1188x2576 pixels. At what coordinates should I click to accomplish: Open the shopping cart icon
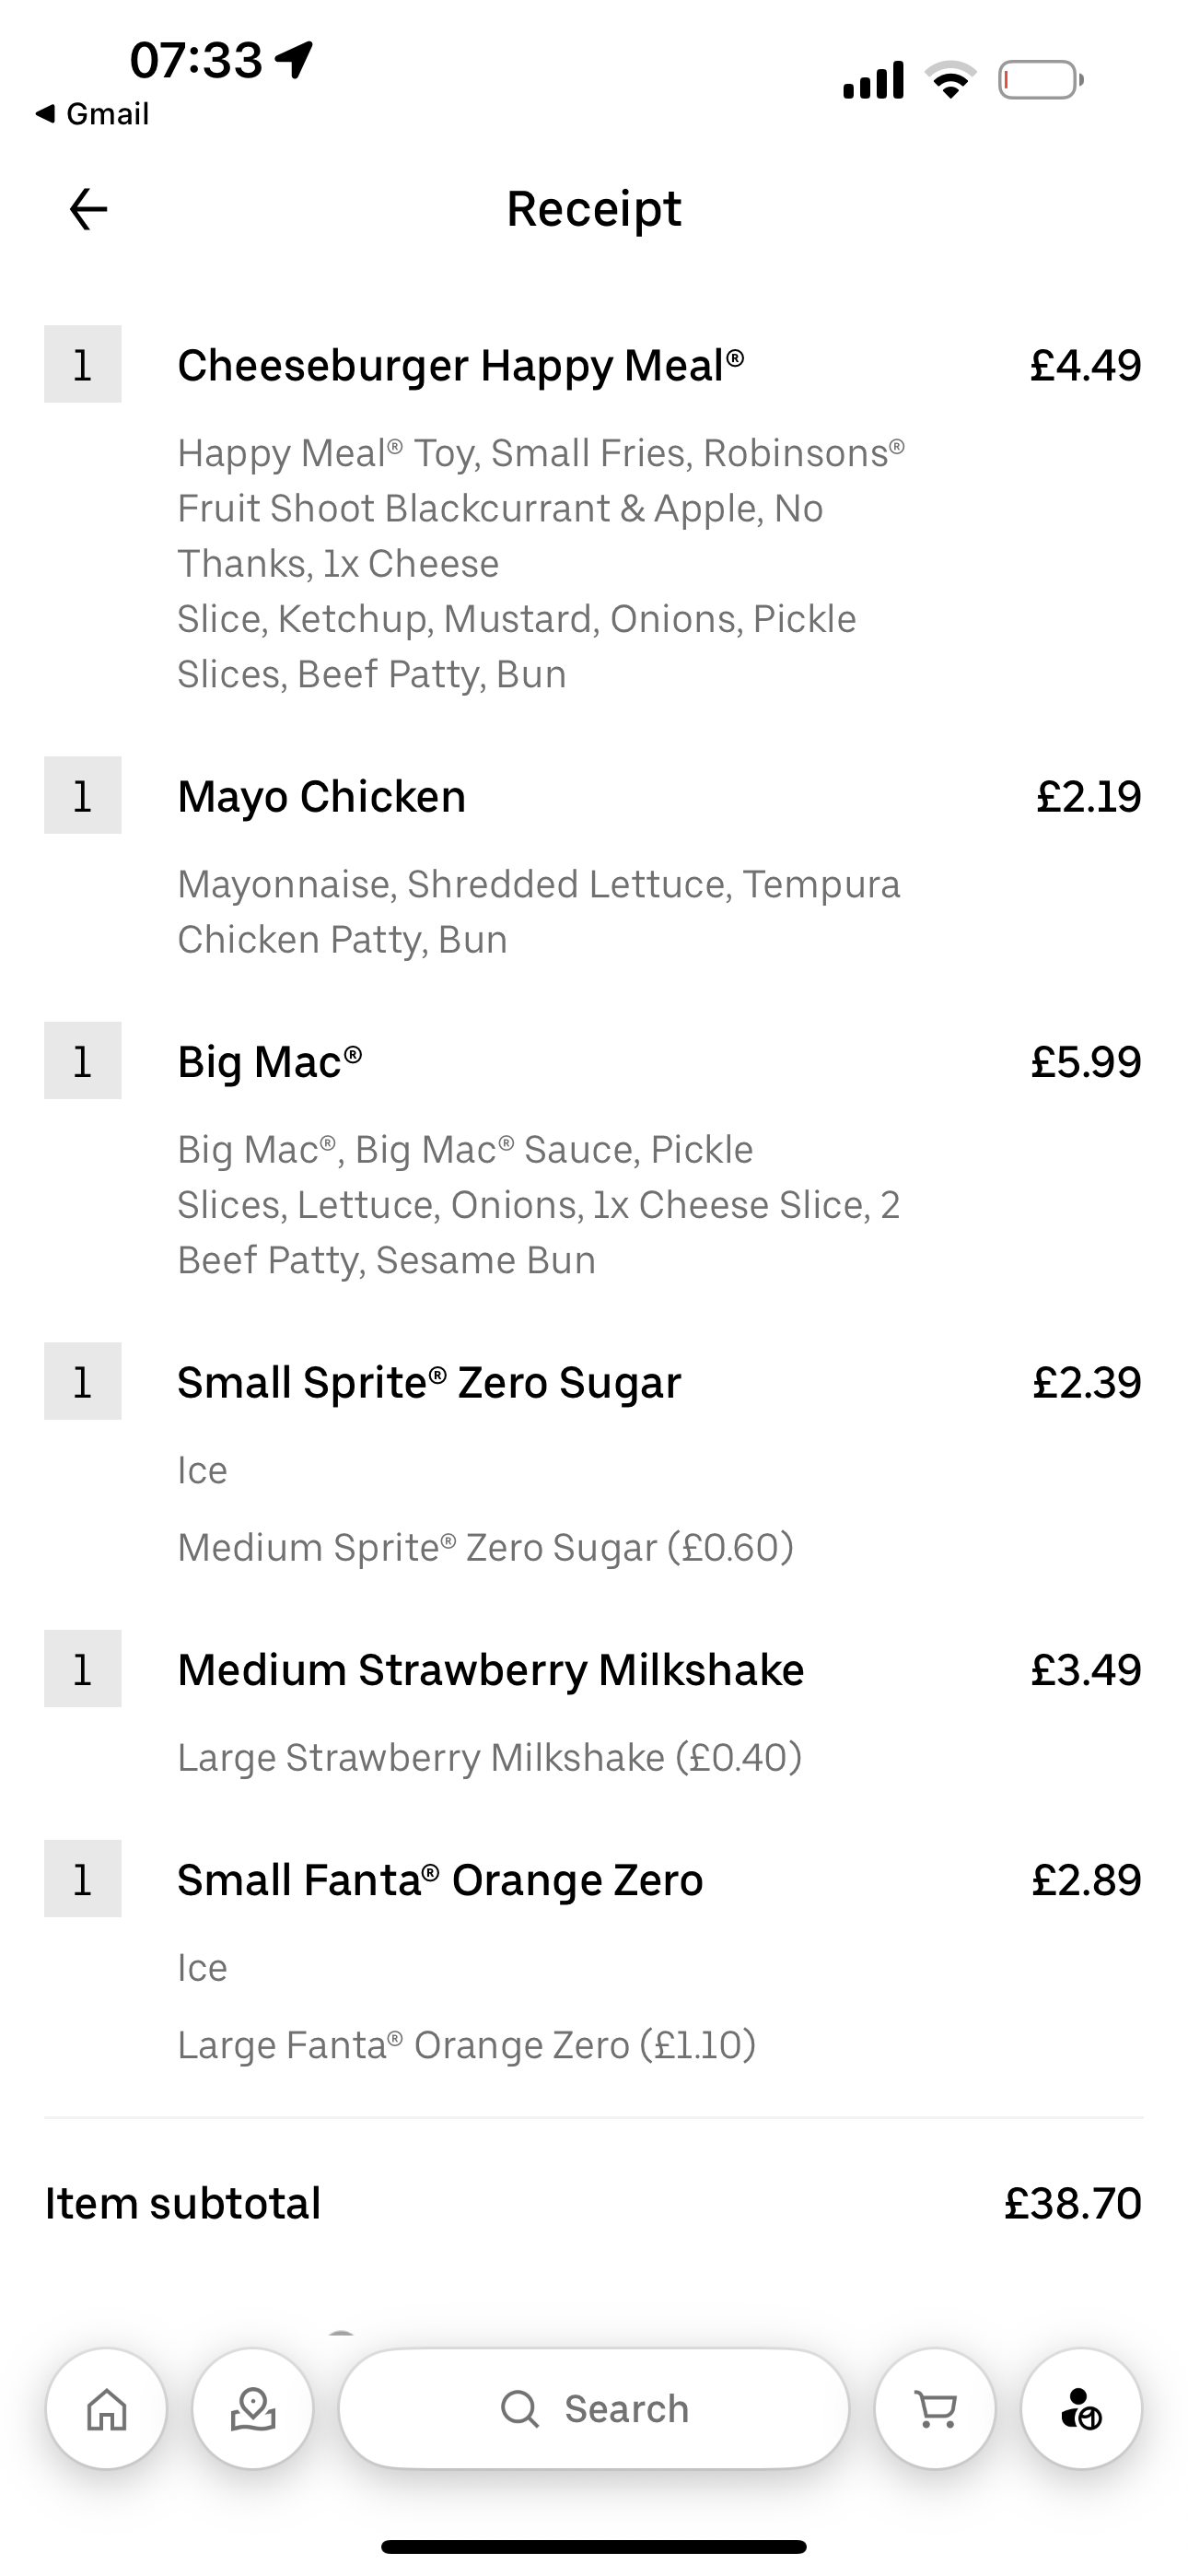935,2408
